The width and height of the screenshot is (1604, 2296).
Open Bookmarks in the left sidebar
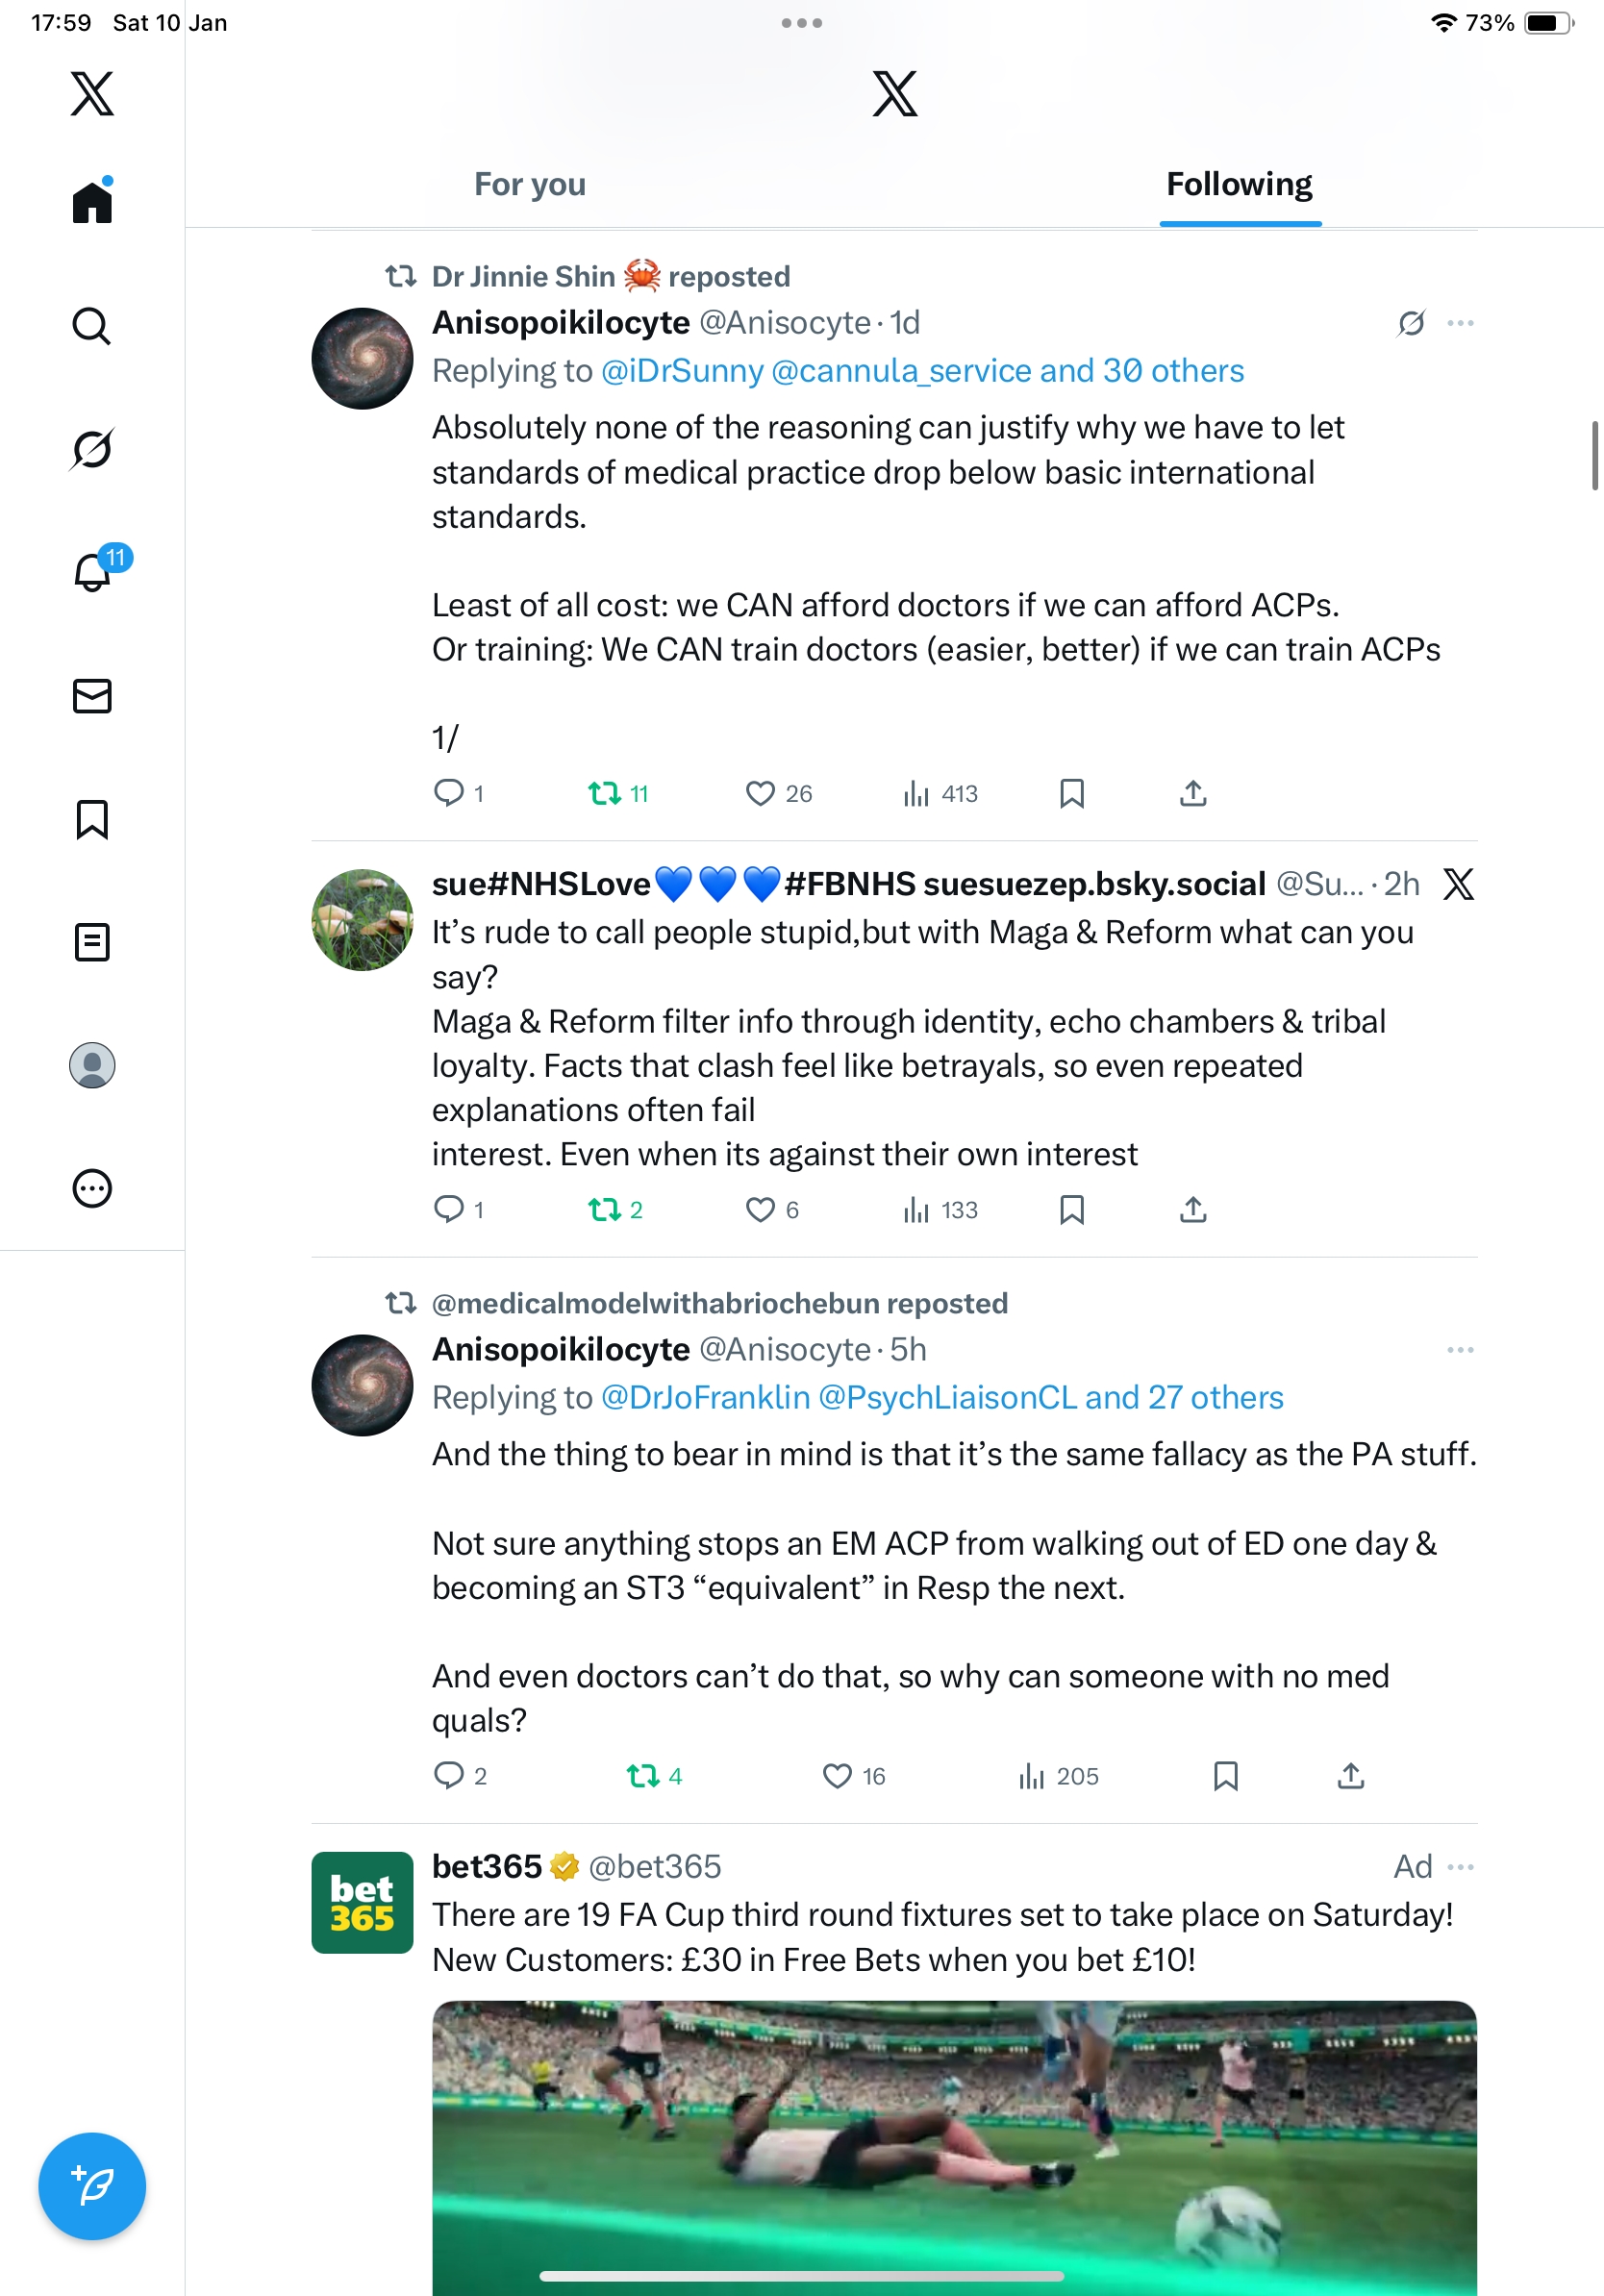point(92,819)
